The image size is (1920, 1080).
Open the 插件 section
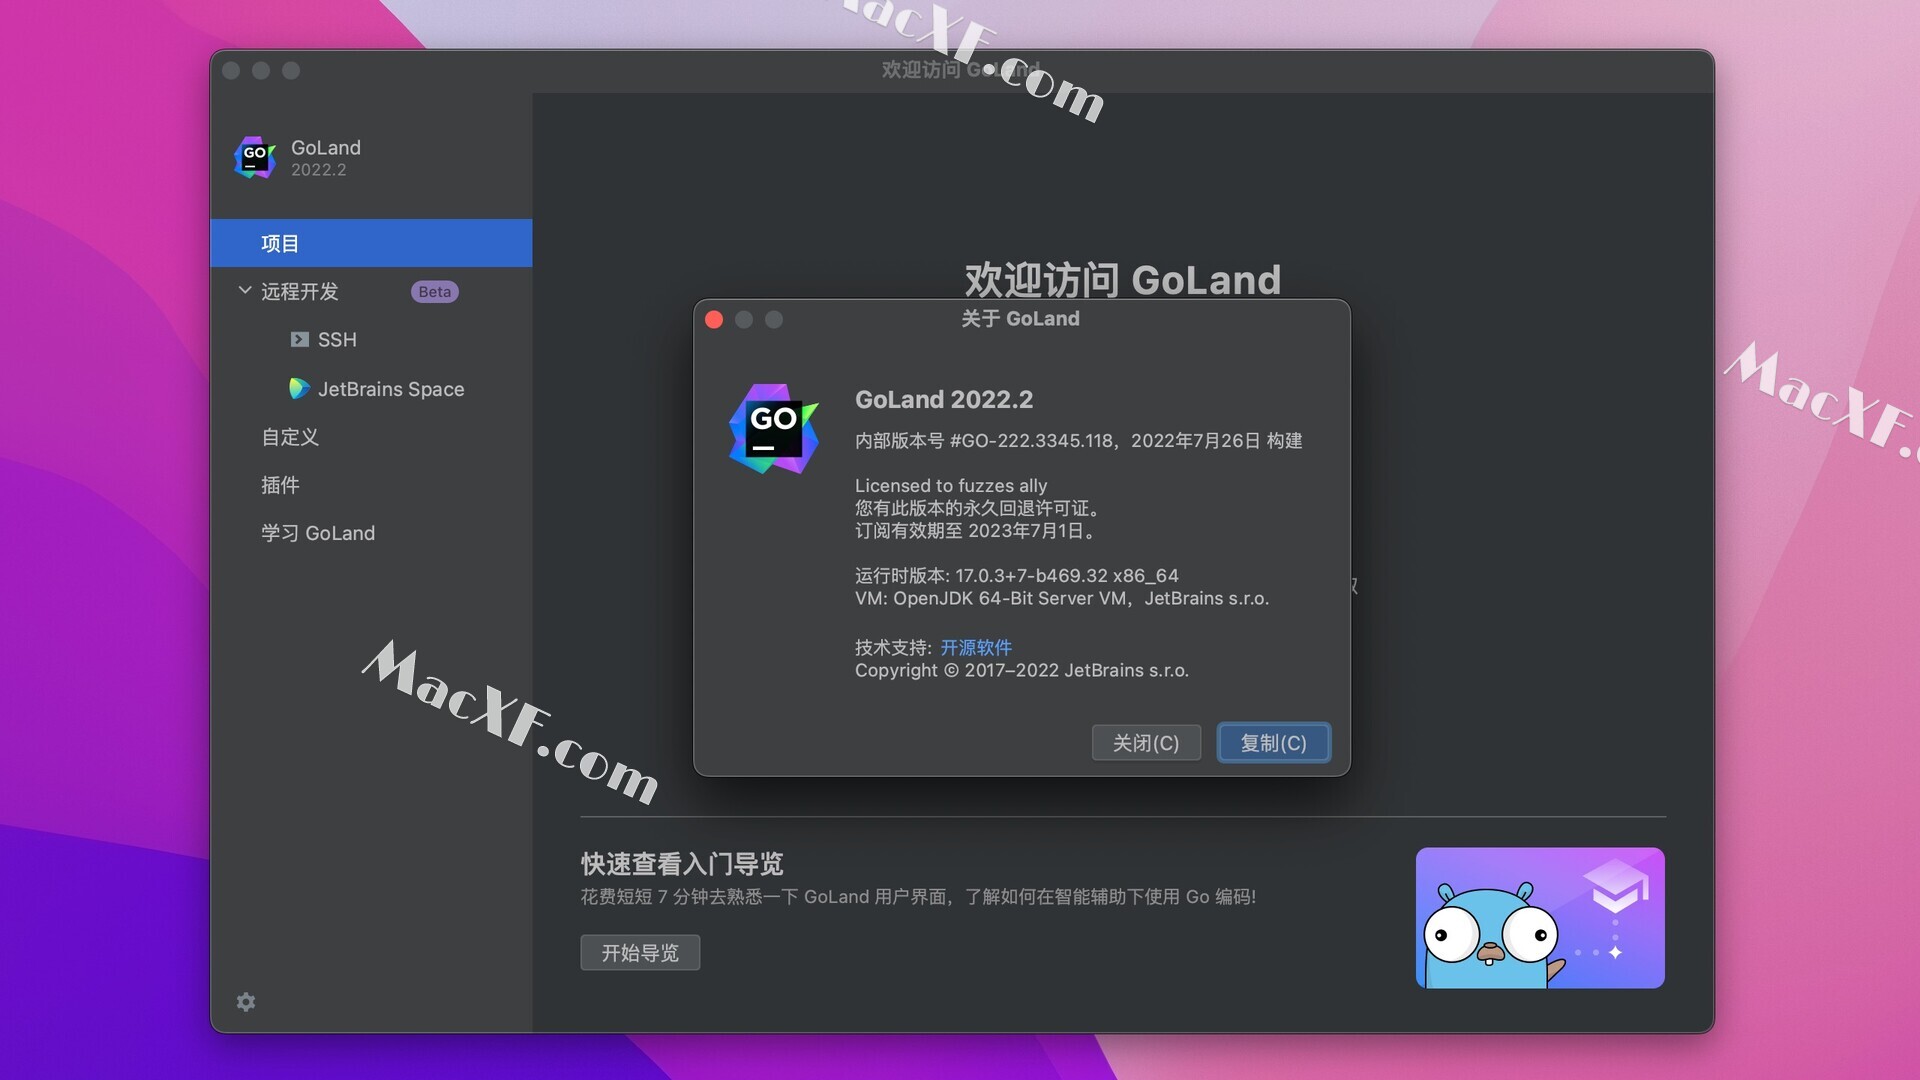280,485
